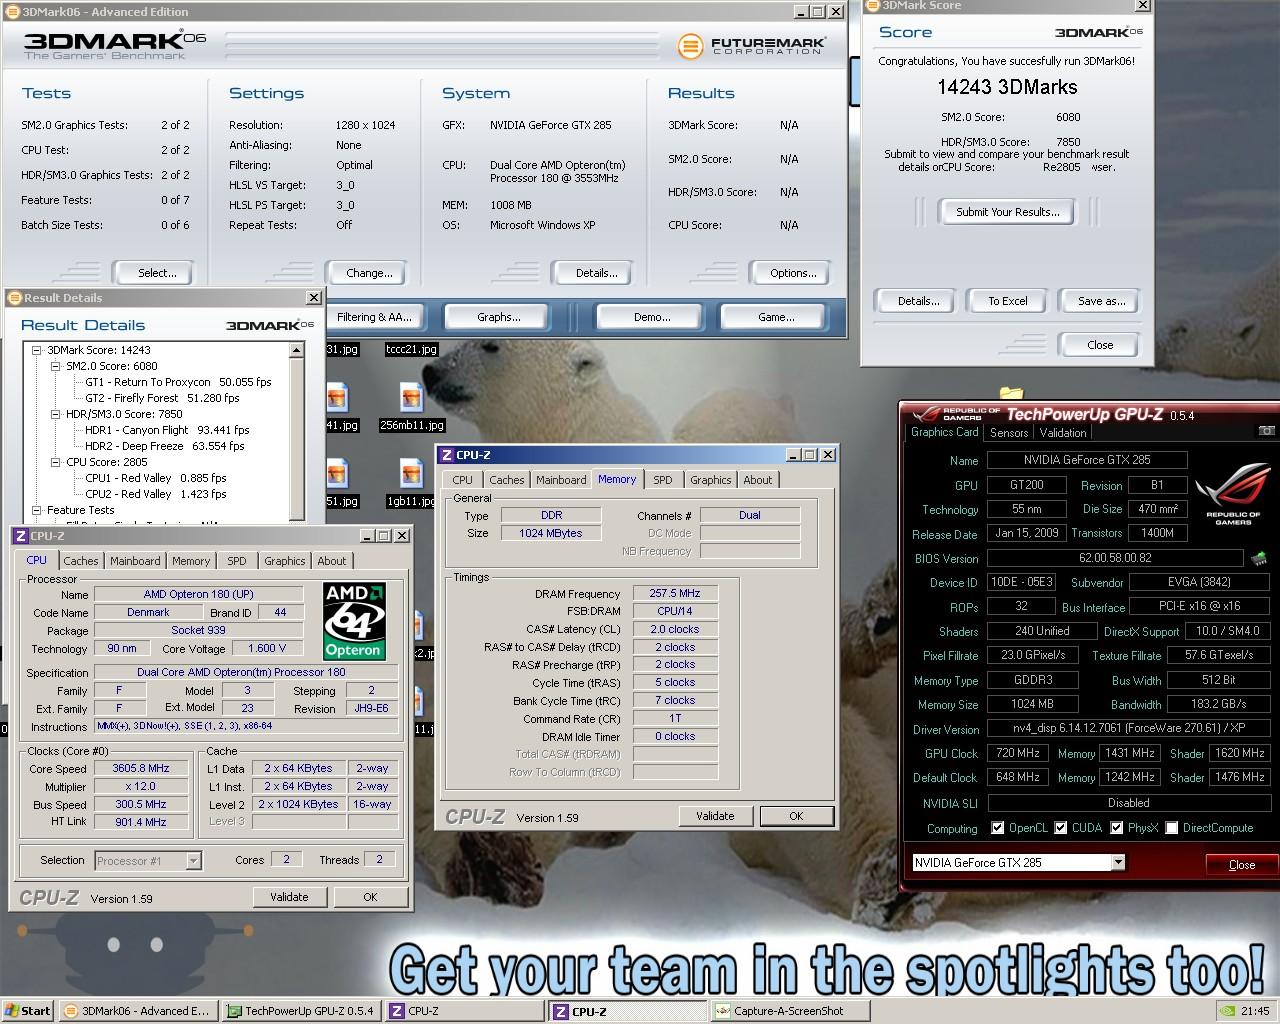Click Close button in GPU-Z

[x=1242, y=865]
